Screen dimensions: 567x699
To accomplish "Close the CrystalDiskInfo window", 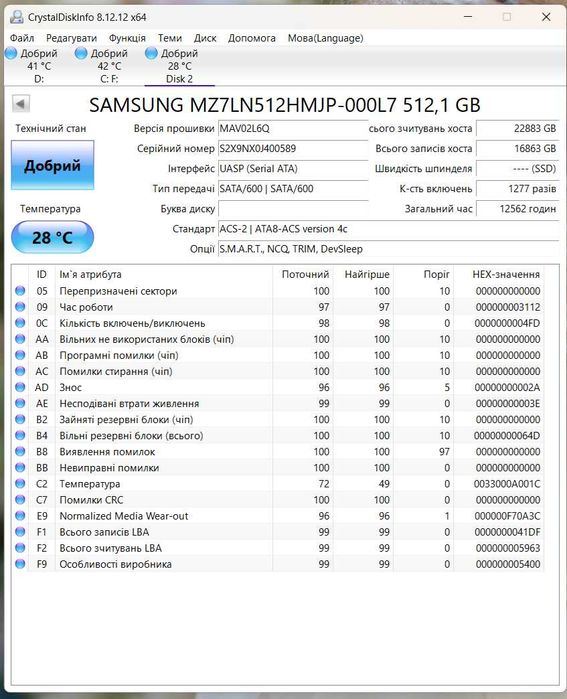I will tap(546, 17).
